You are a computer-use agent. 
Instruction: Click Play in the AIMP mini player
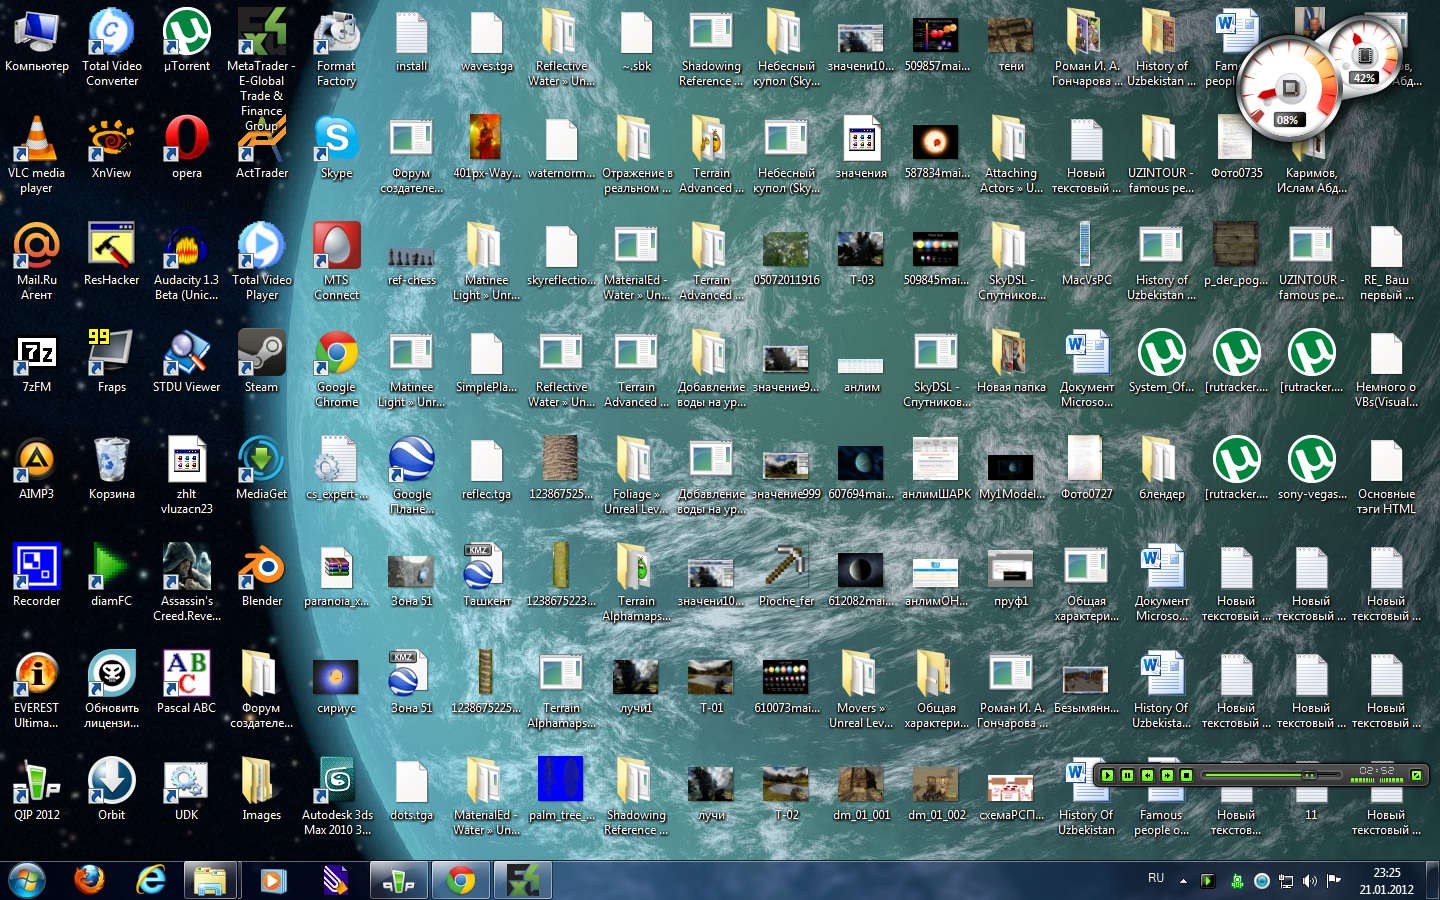pos(1107,775)
